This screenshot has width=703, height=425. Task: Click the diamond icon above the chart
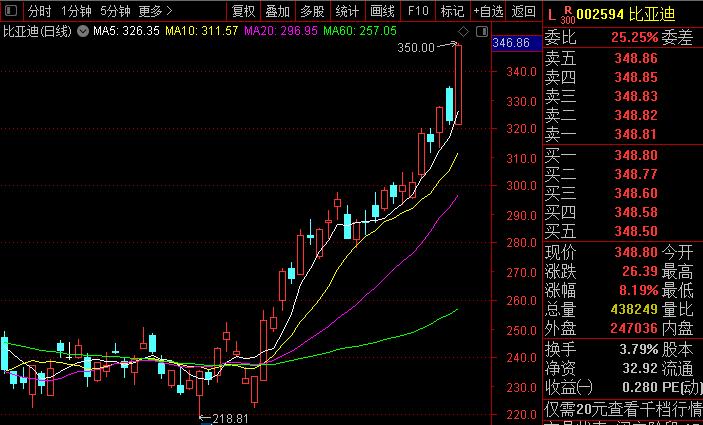[x=464, y=31]
